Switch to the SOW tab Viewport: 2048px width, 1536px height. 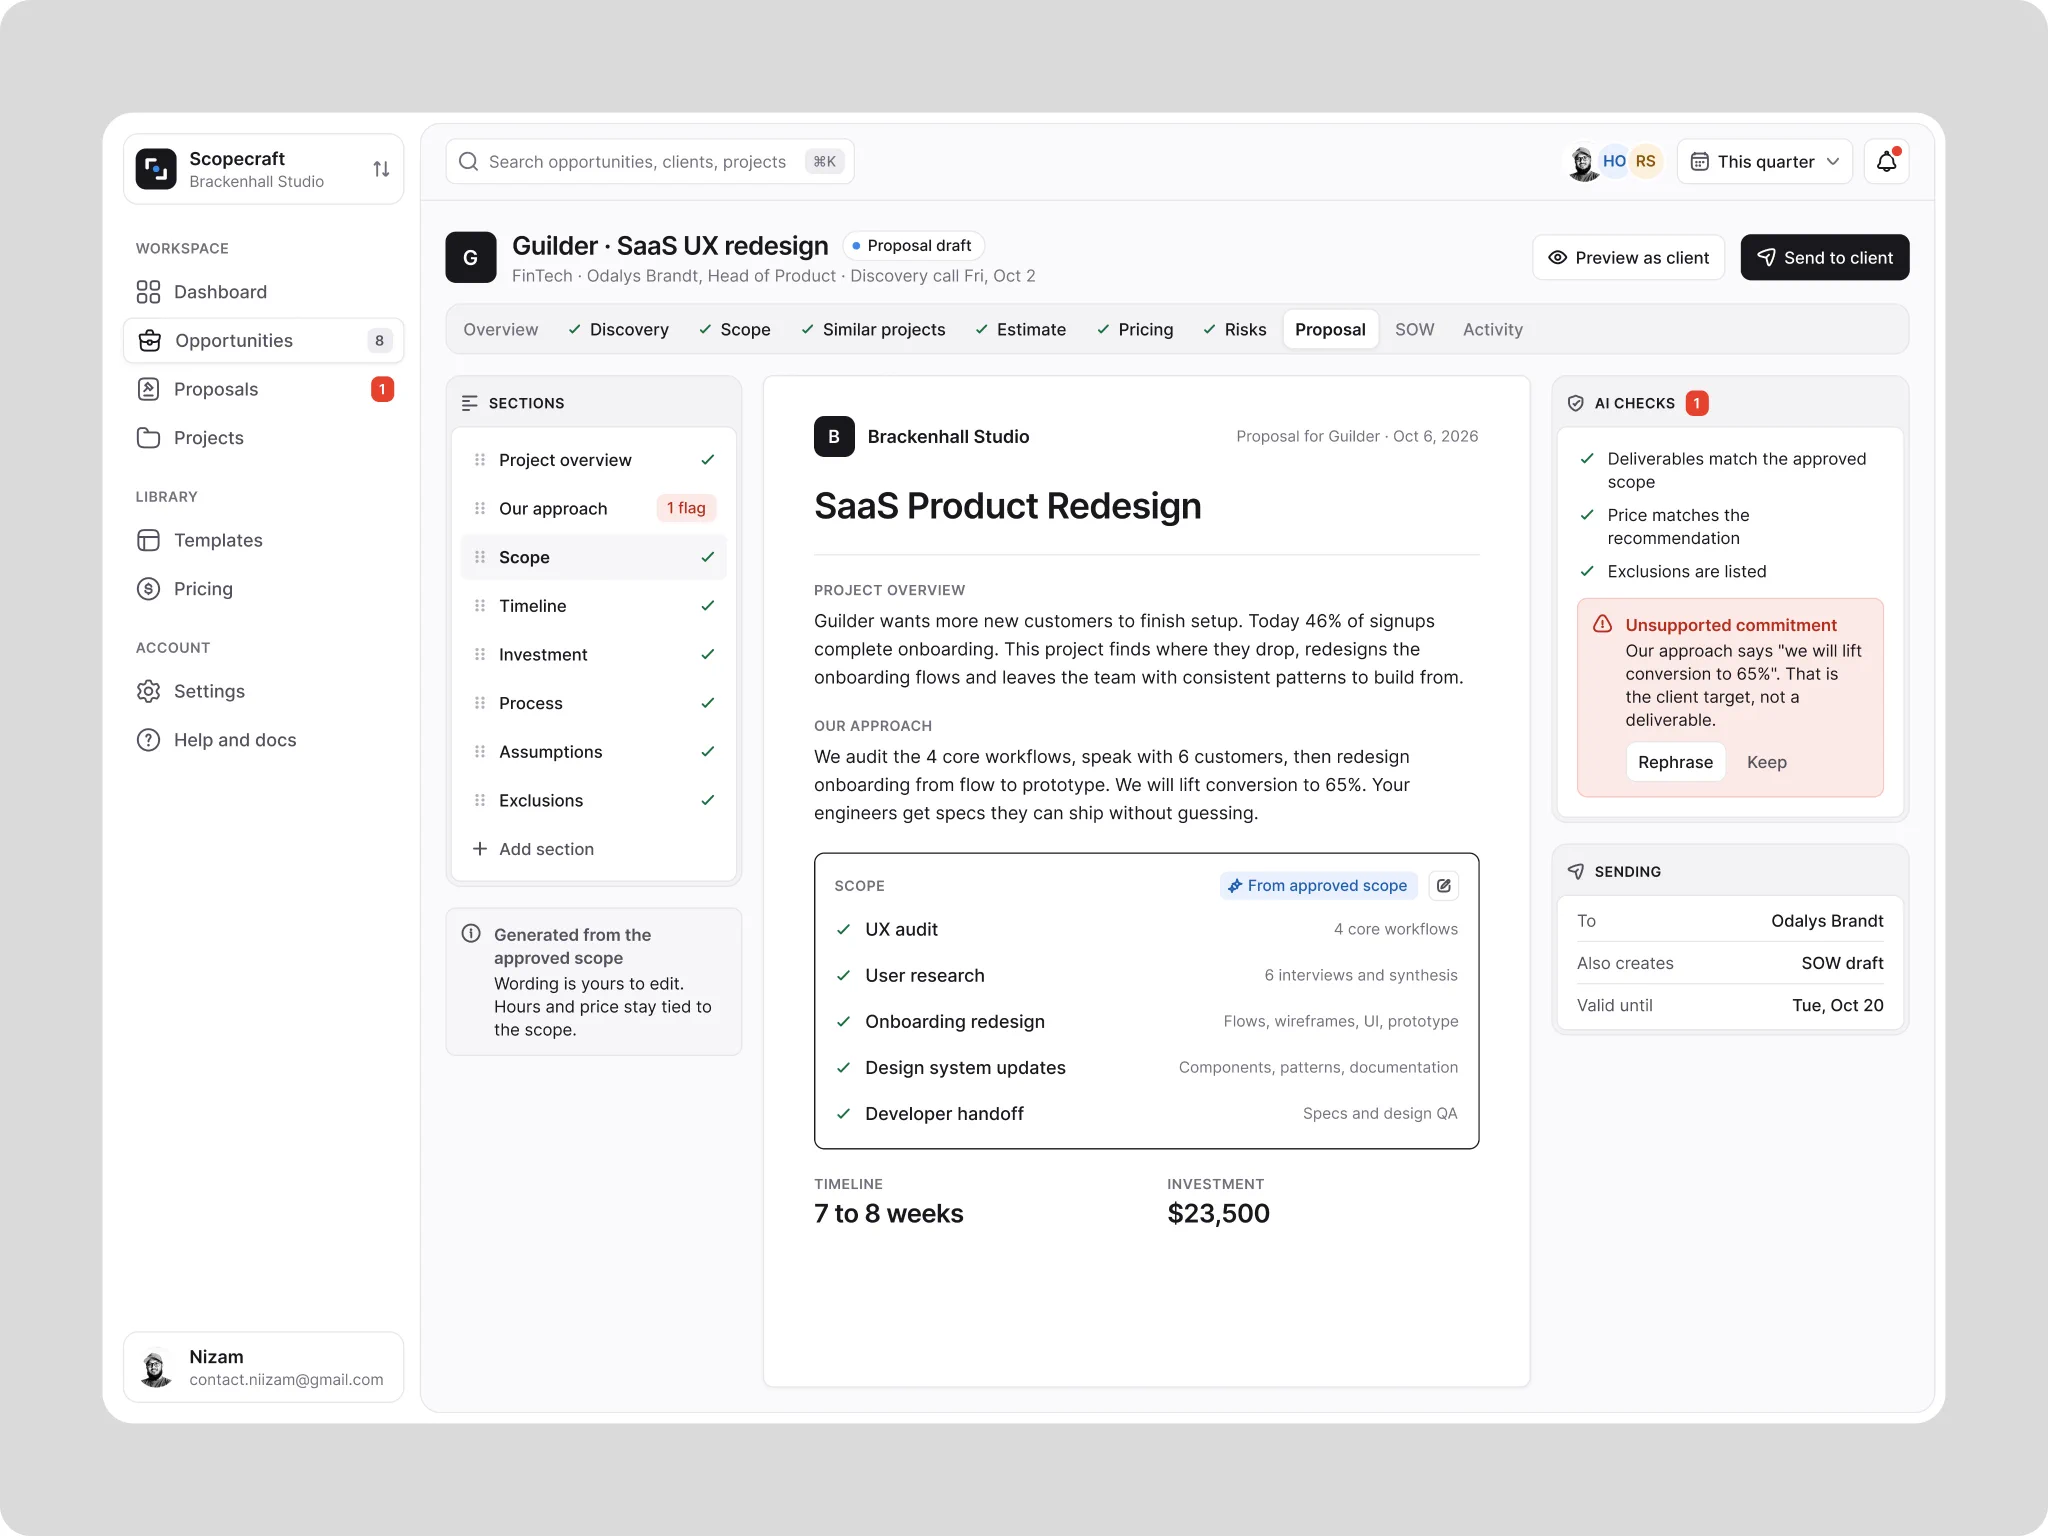point(1414,330)
